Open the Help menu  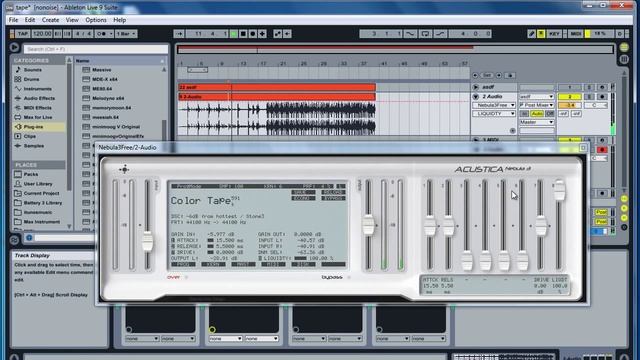[x=120, y=20]
